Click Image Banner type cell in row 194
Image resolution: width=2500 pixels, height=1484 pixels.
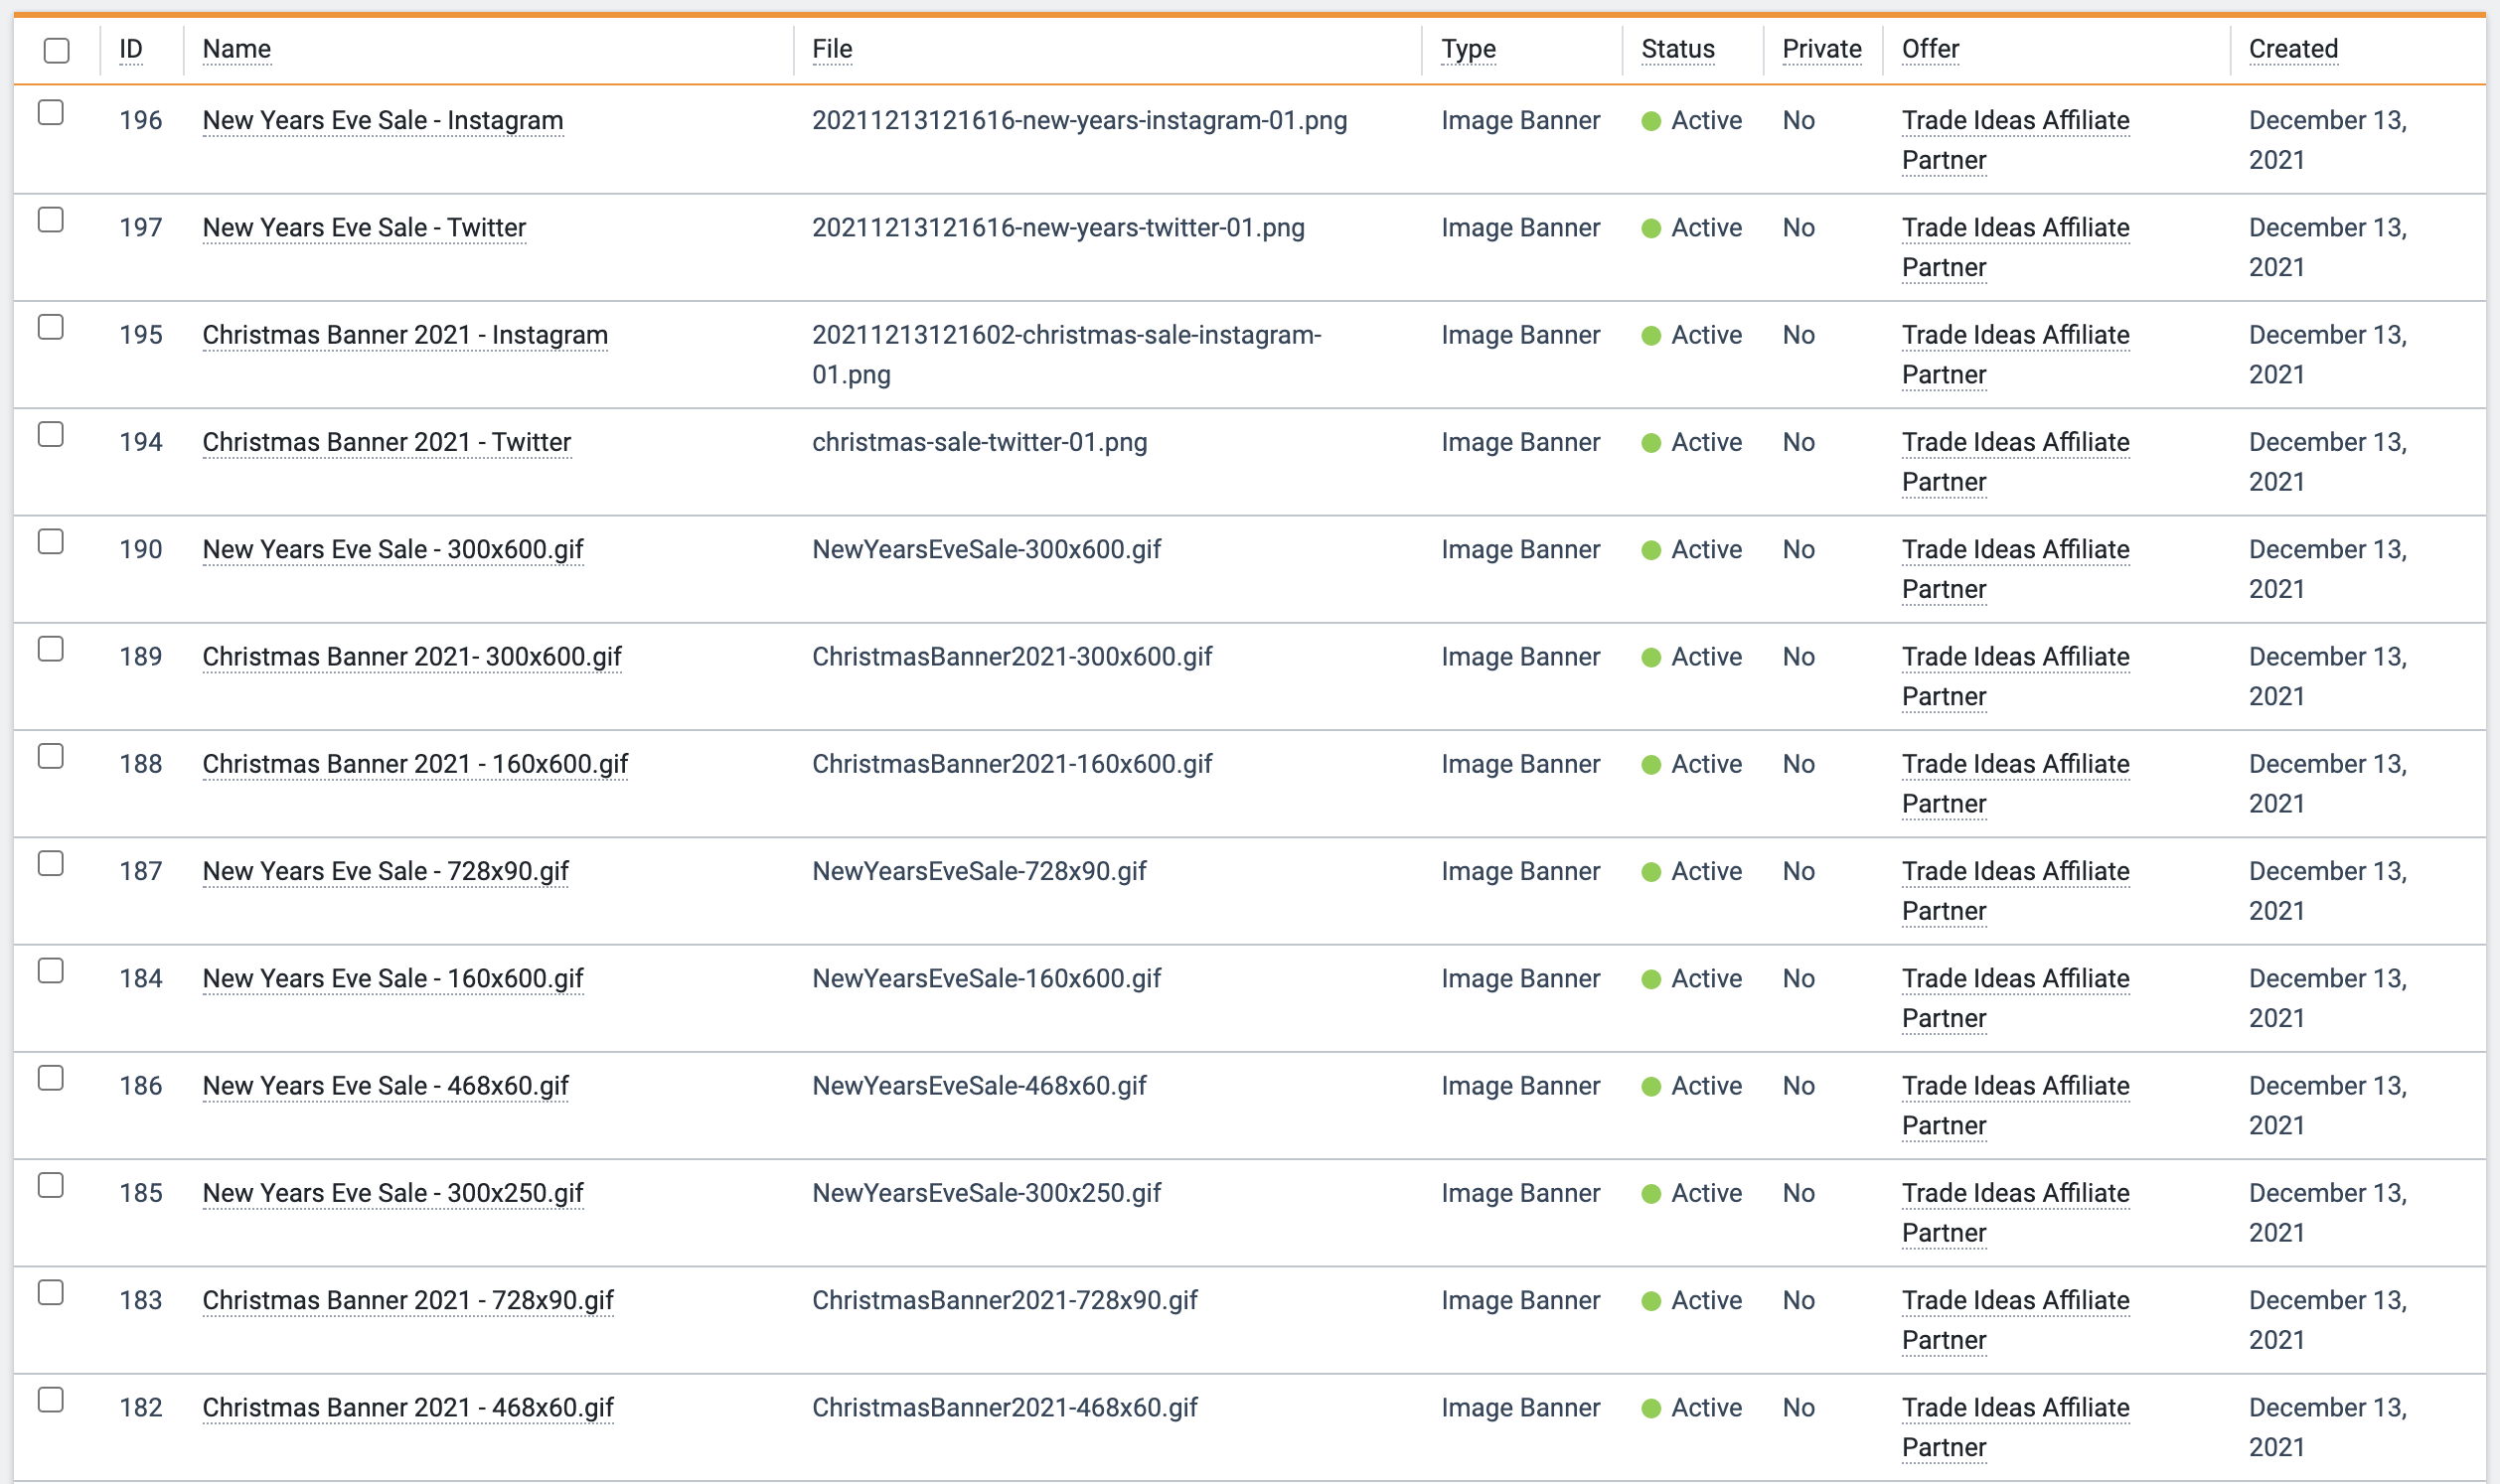(x=1520, y=442)
